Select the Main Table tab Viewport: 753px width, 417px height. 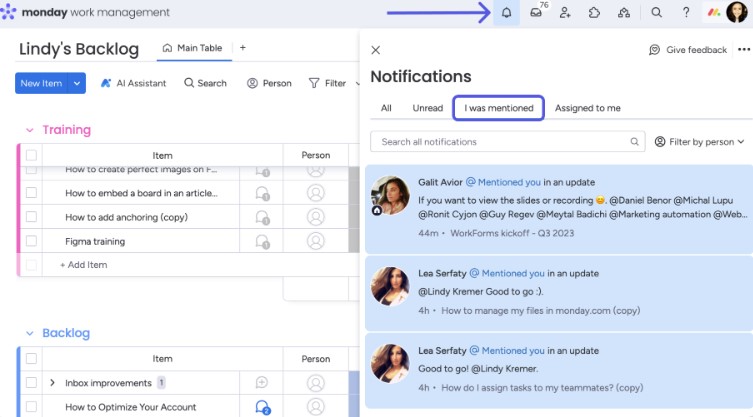pyautogui.click(x=193, y=48)
